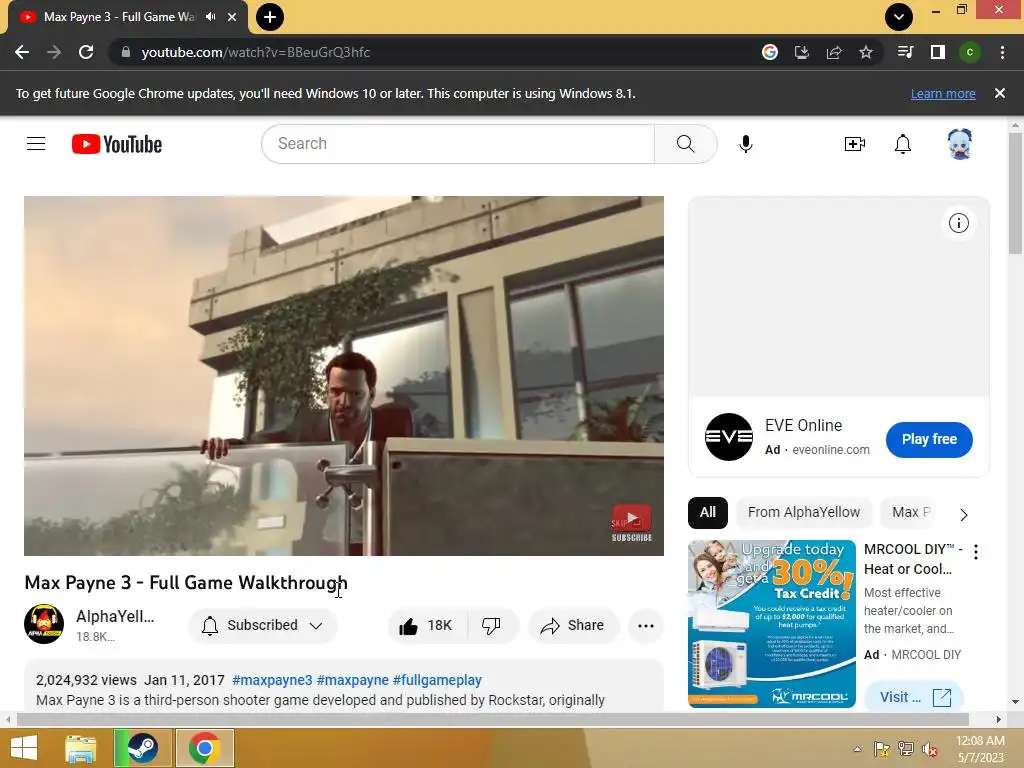This screenshot has width=1024, height=768.
Task: Show ad info on EVE Online ad
Action: pyautogui.click(x=958, y=223)
